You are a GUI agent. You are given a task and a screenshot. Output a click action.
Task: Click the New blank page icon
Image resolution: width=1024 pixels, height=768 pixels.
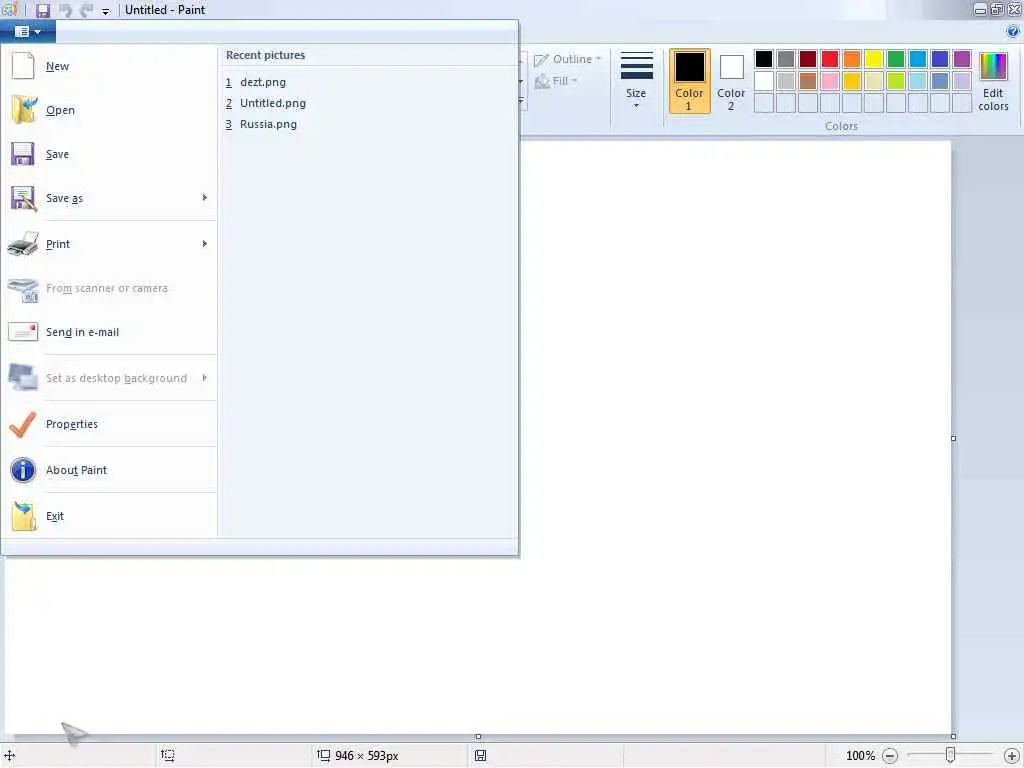23,66
